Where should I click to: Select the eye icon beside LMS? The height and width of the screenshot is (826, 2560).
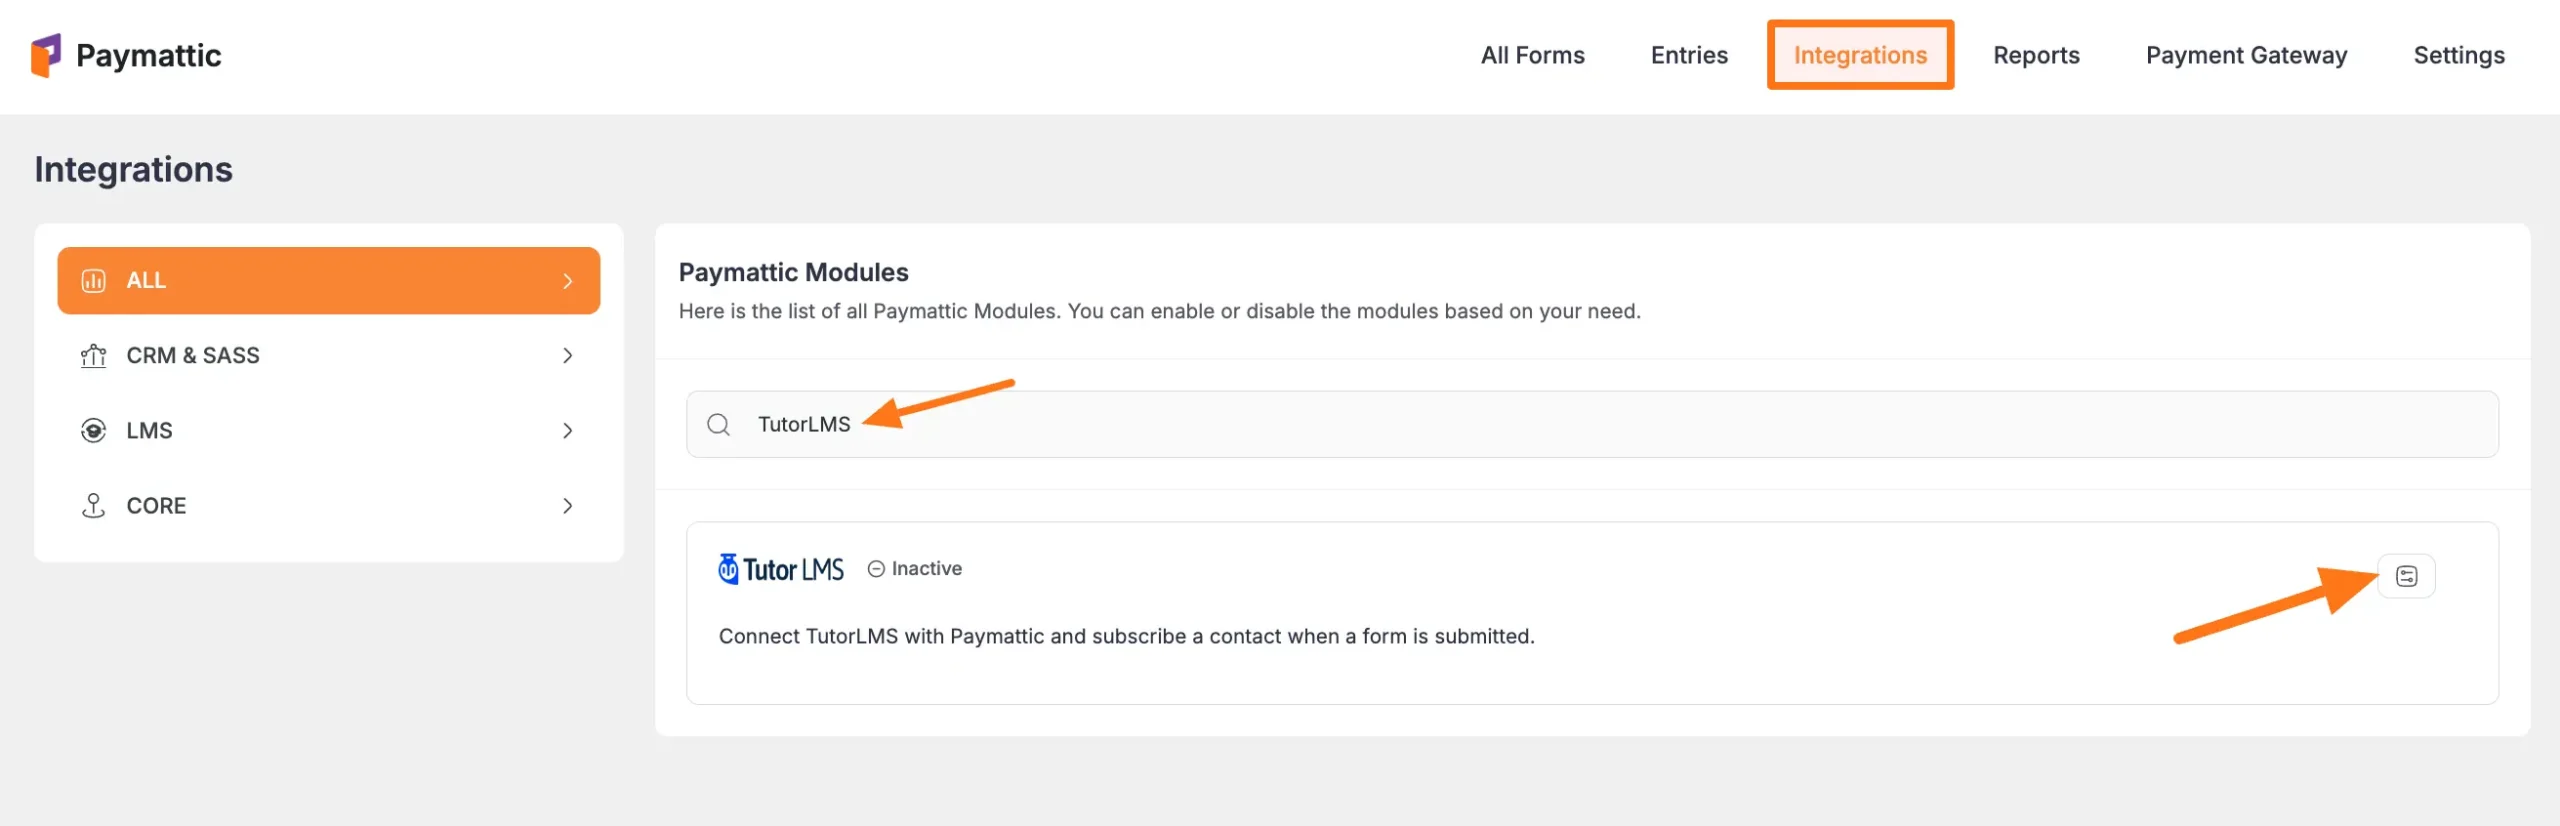[93, 430]
